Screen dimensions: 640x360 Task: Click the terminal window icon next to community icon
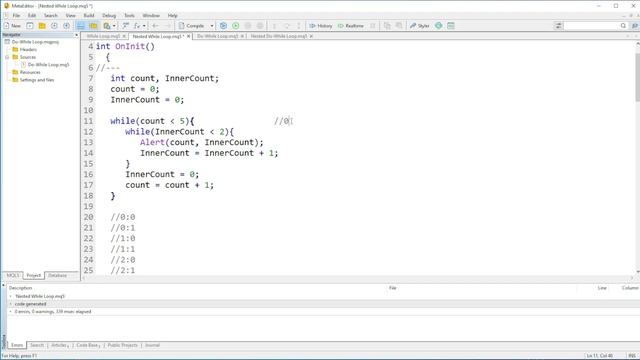451,26
